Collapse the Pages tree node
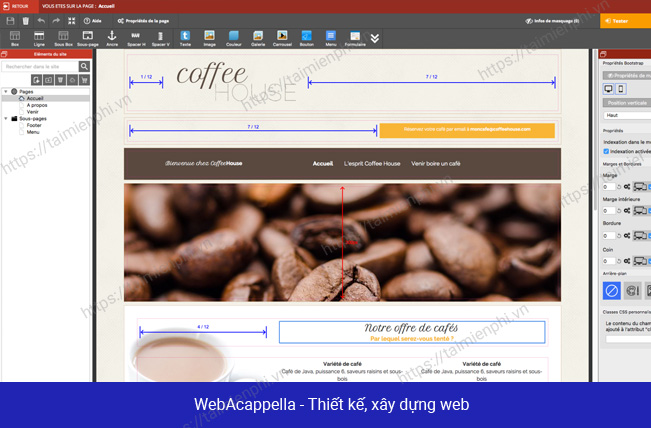Image resolution: width=651 pixels, height=428 pixels. click(x=6, y=91)
